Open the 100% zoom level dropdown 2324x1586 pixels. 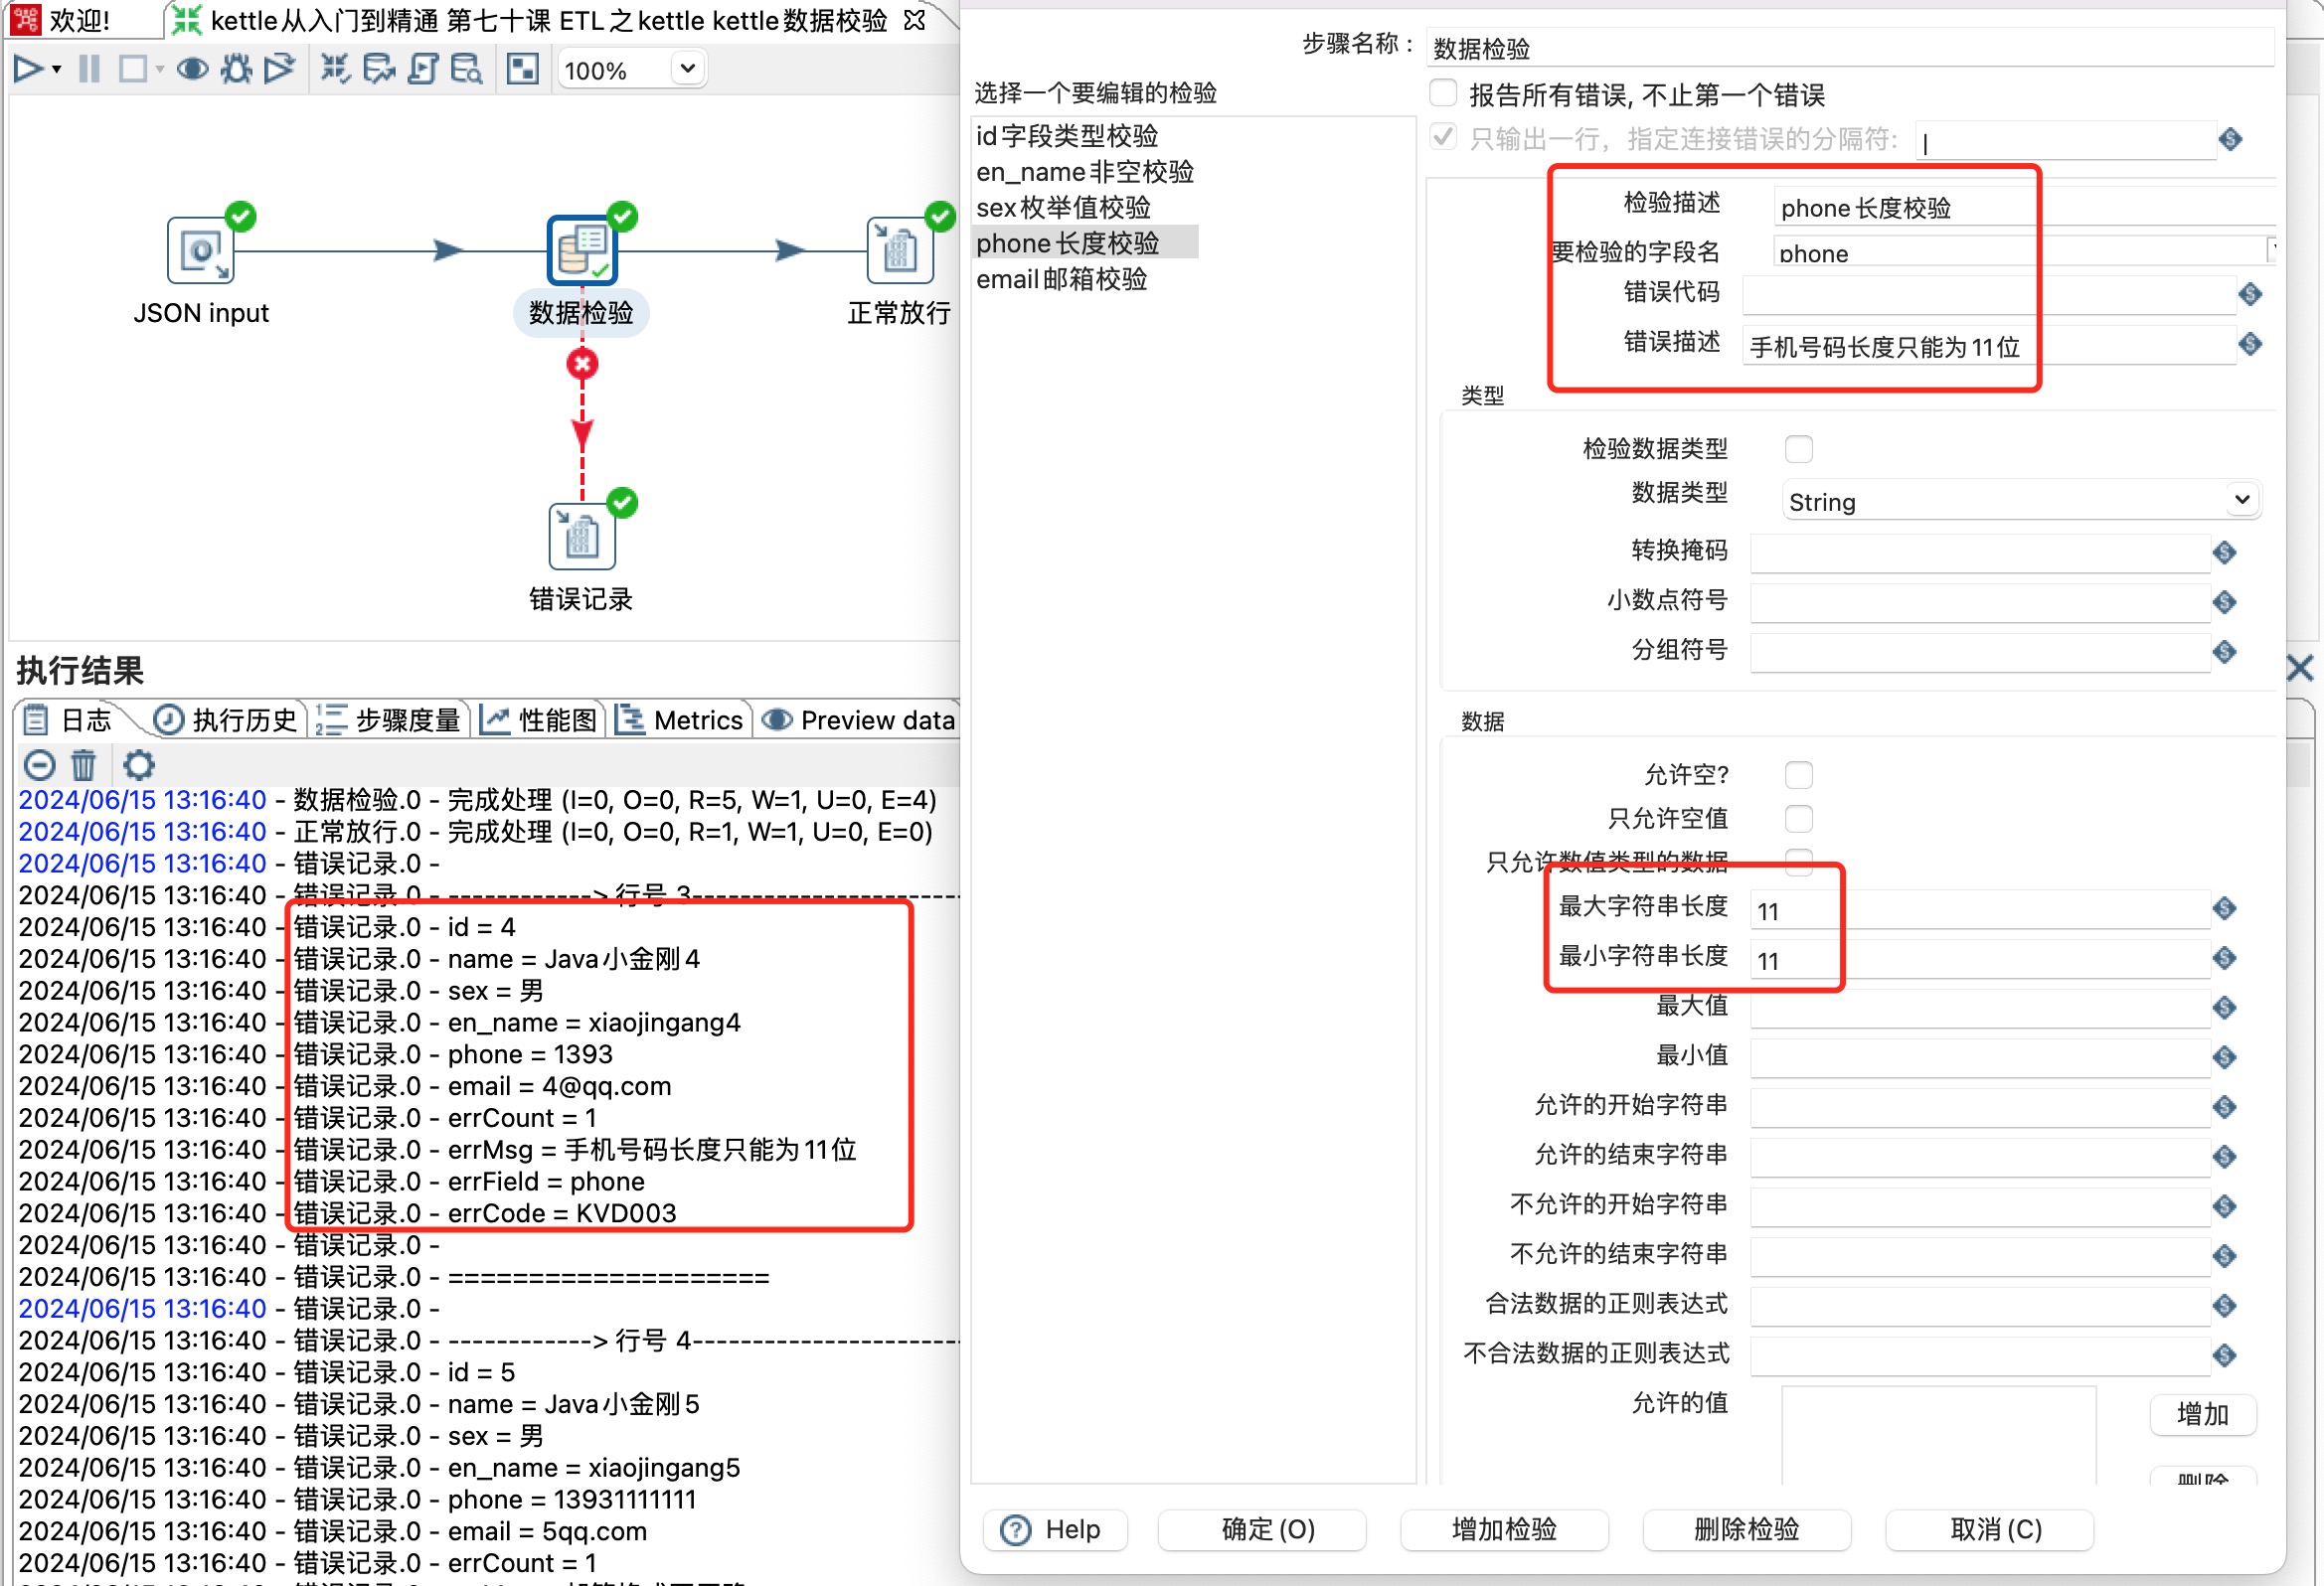(x=687, y=69)
